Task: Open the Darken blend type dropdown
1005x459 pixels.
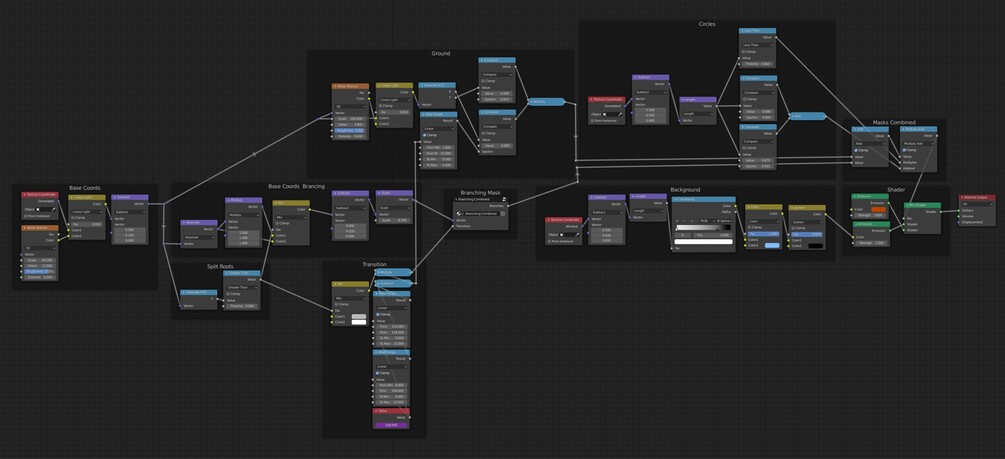Action: pyautogui.click(x=808, y=222)
